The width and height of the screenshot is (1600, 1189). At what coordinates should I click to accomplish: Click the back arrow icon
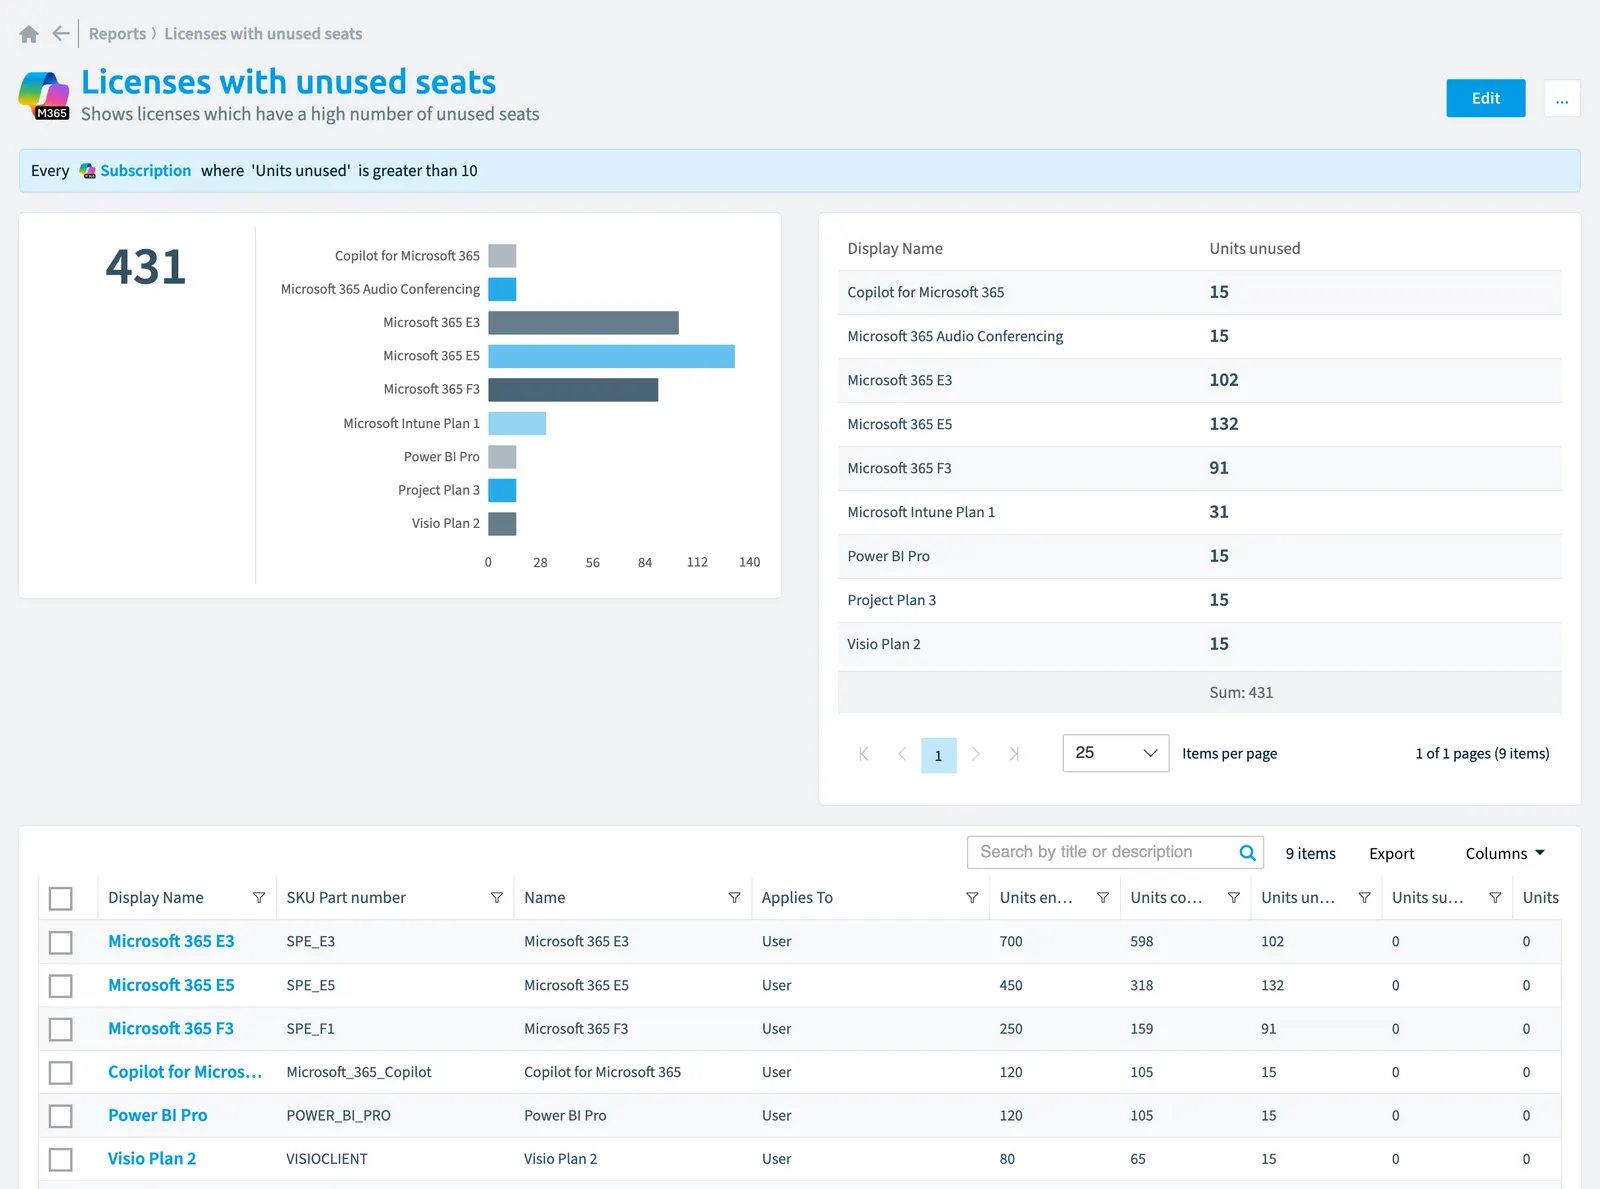pos(61,34)
